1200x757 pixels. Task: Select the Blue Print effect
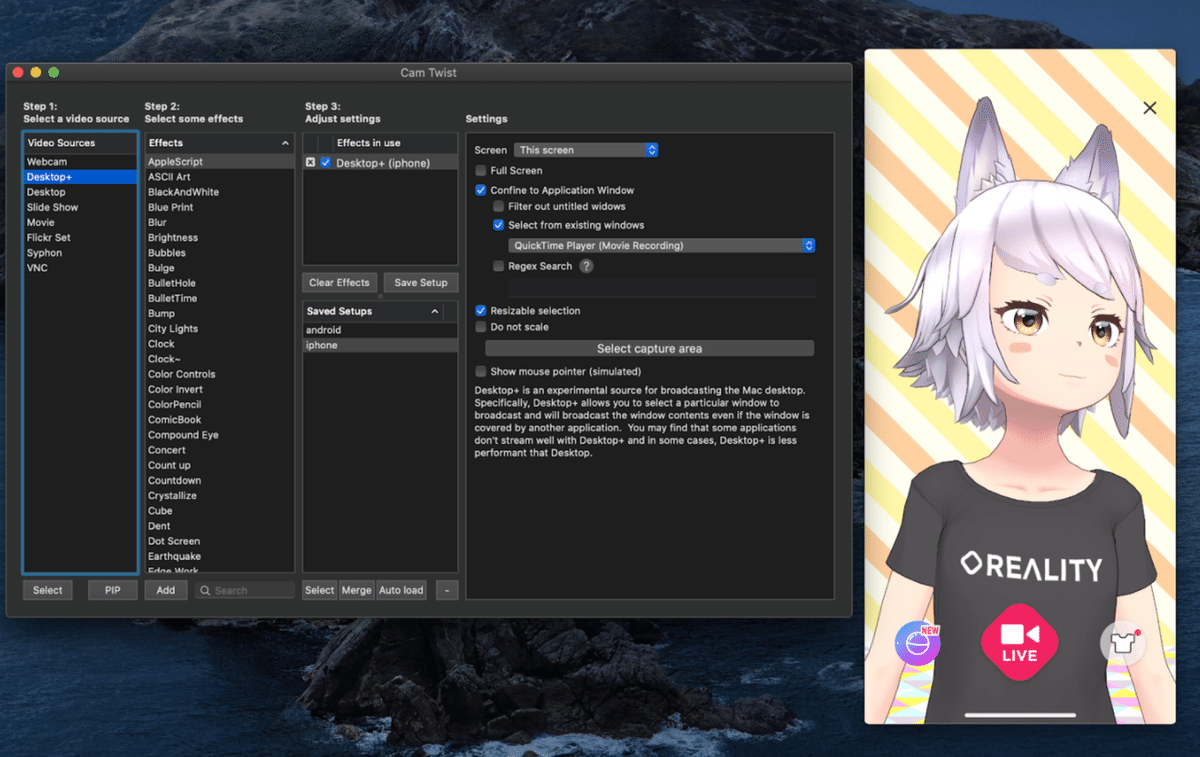[220, 207]
